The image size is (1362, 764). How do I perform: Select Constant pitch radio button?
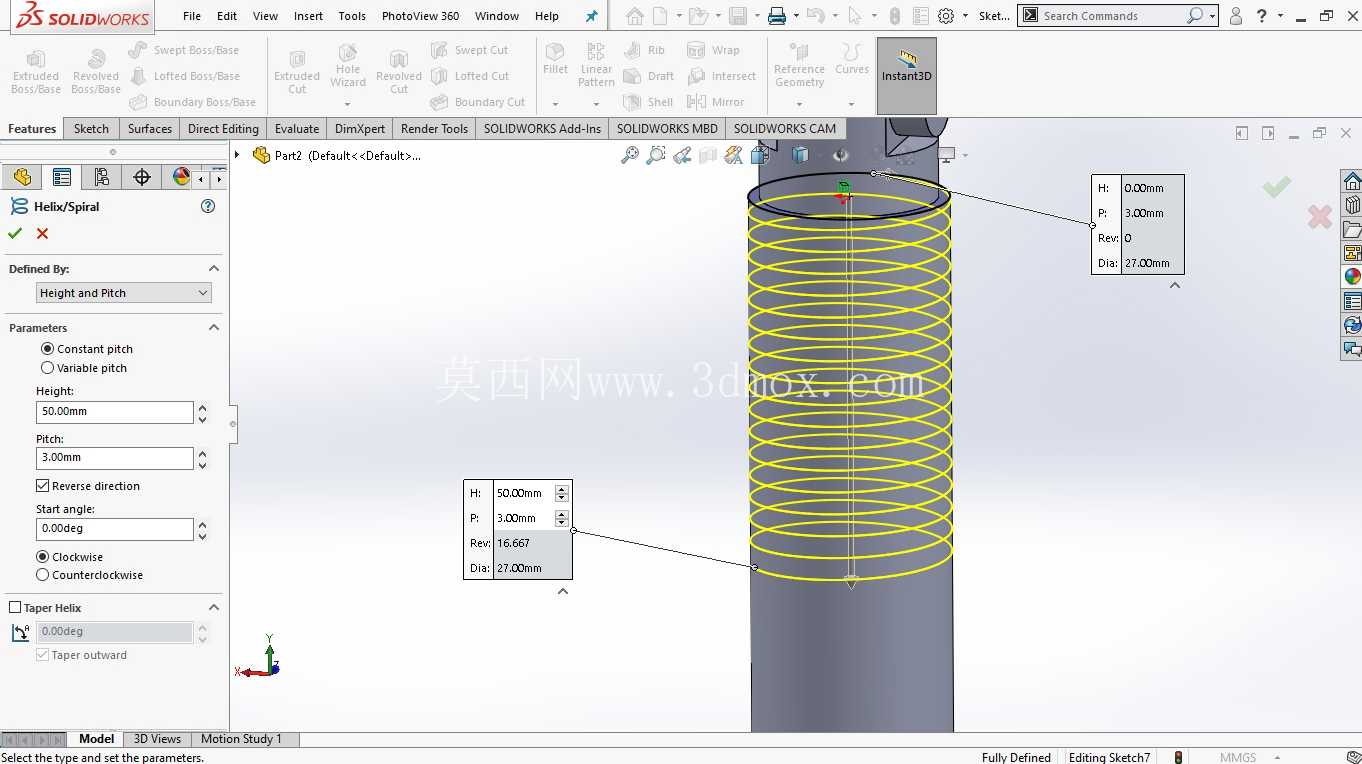click(47, 349)
